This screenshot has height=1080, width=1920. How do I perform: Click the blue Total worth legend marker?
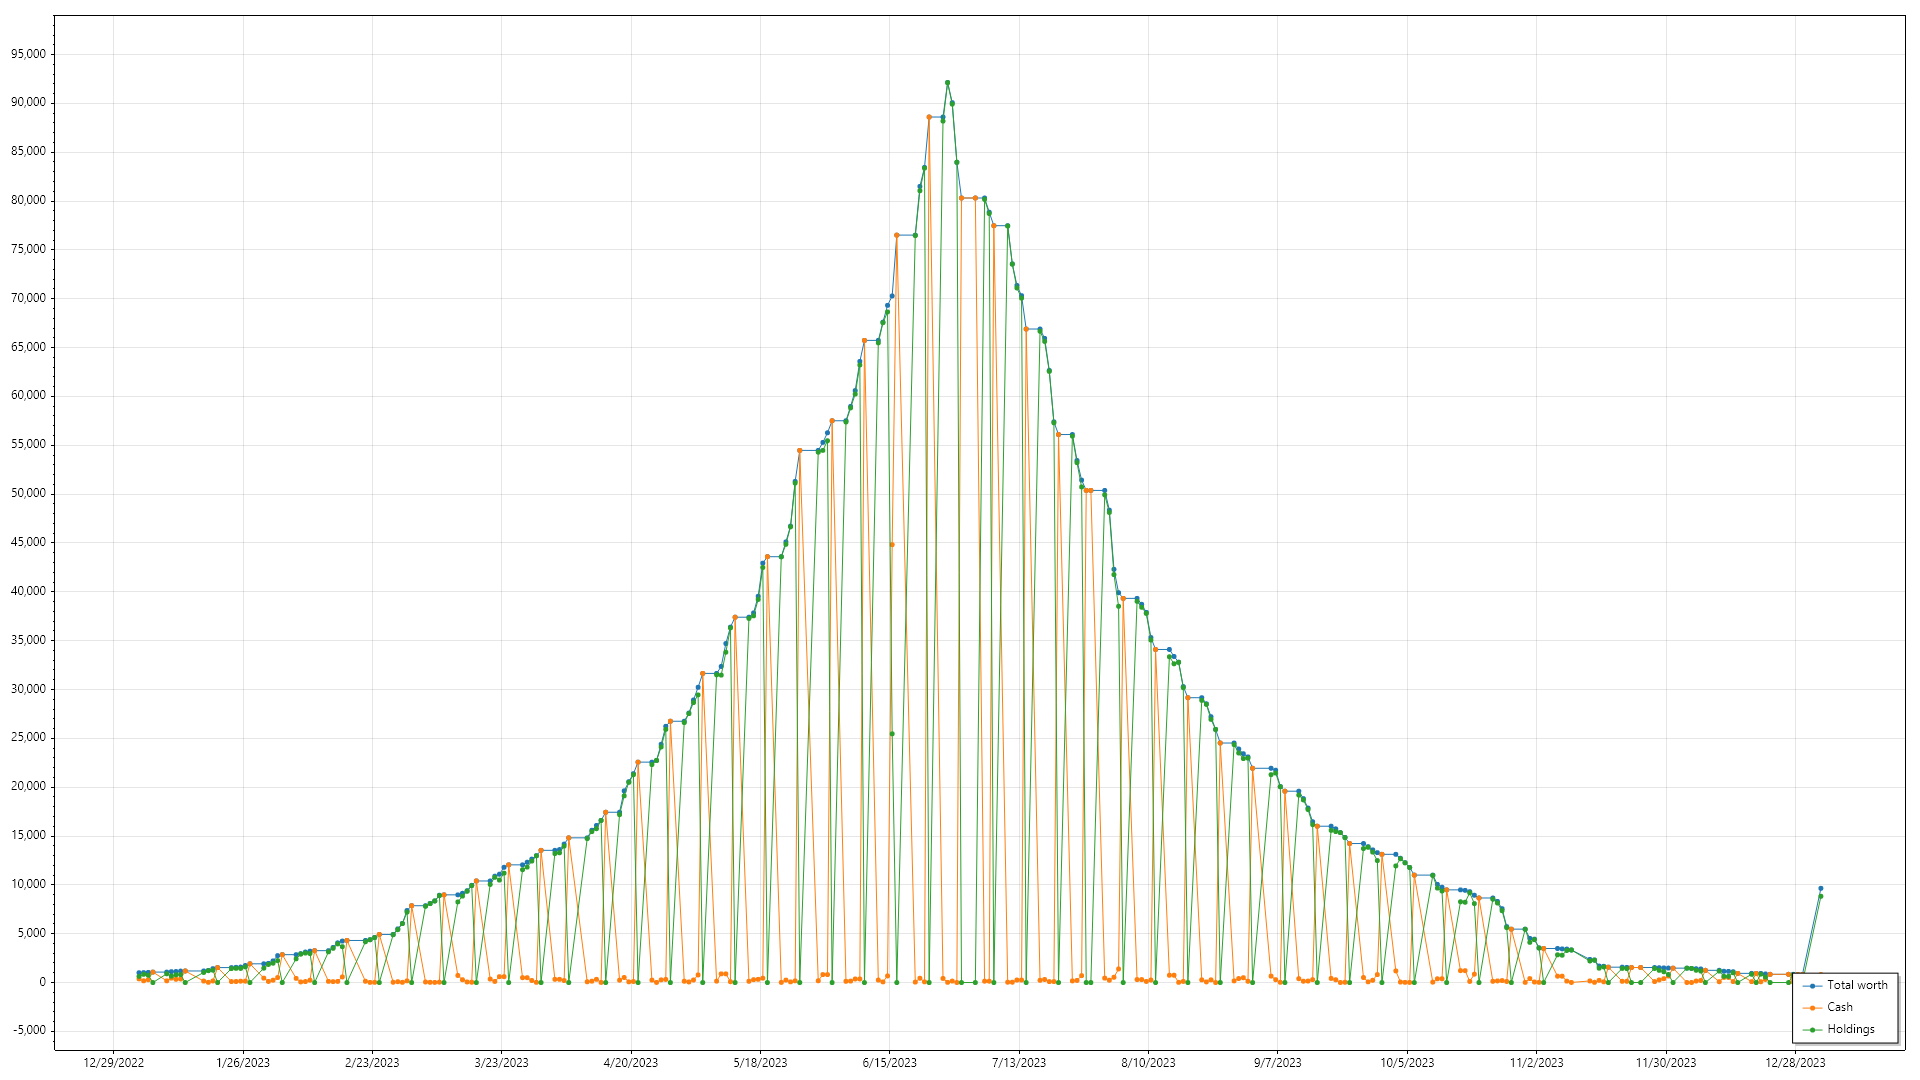point(1813,986)
